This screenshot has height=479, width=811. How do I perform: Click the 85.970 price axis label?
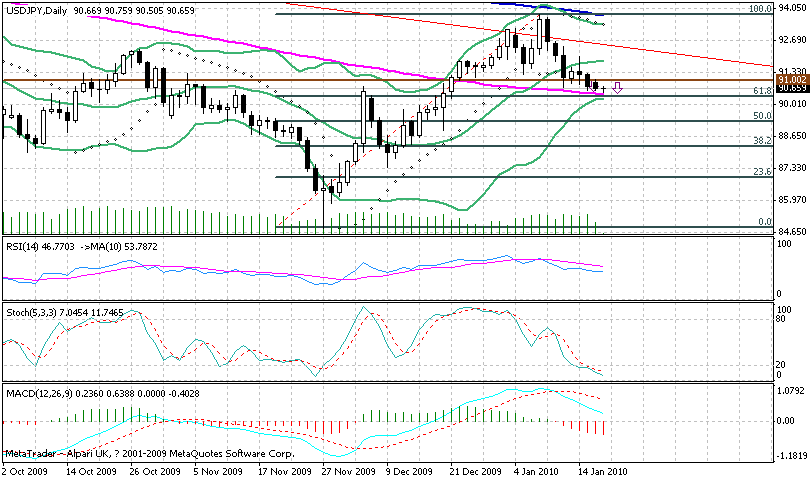[x=791, y=199]
